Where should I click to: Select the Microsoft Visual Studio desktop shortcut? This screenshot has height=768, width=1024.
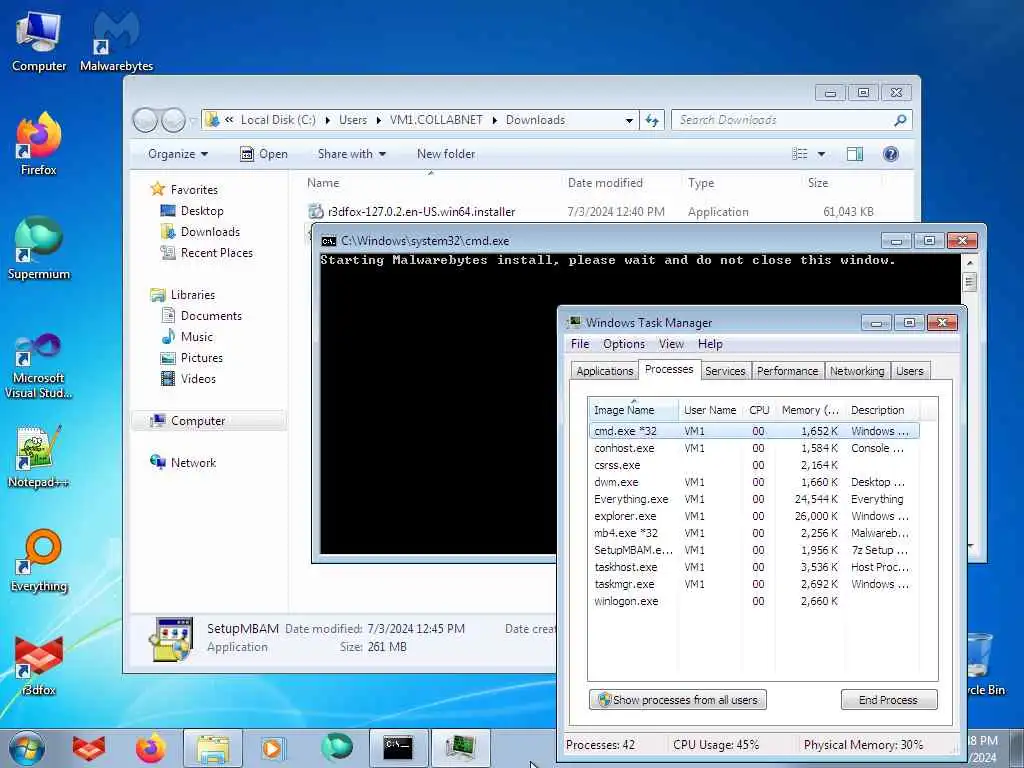pyautogui.click(x=39, y=364)
